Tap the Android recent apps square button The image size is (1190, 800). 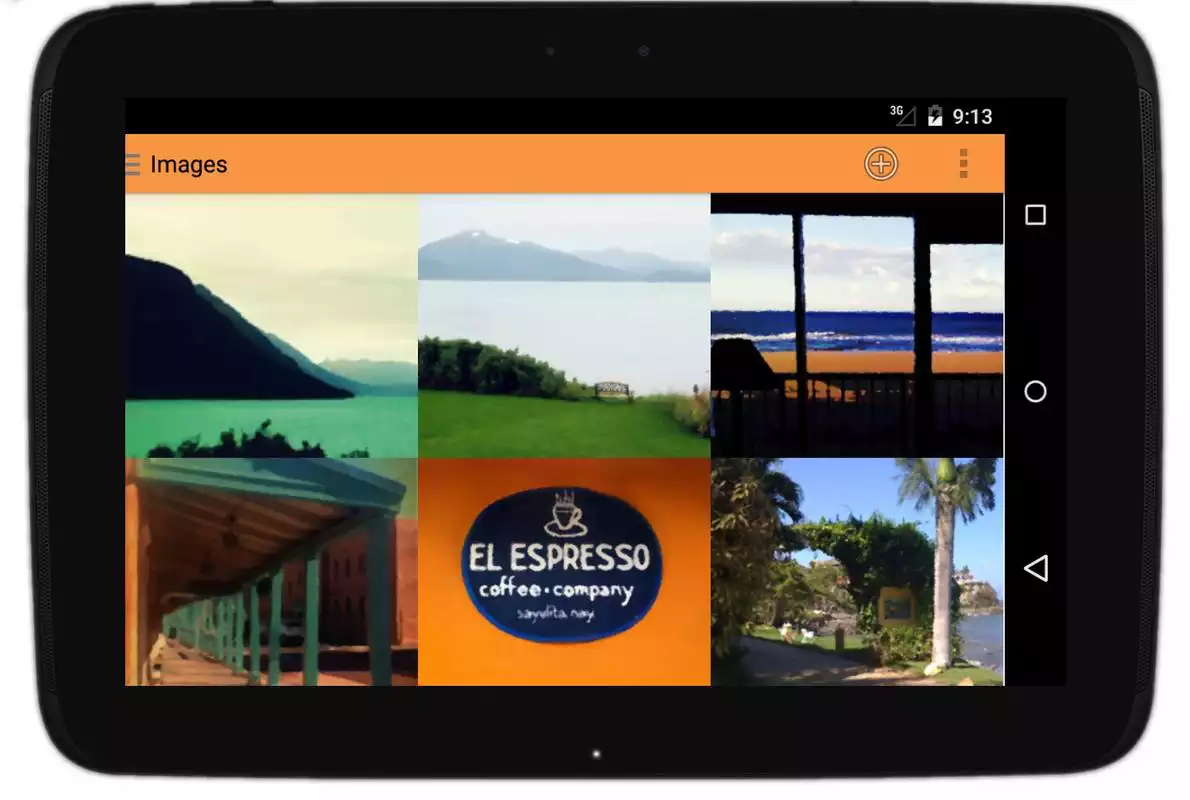tap(1035, 215)
